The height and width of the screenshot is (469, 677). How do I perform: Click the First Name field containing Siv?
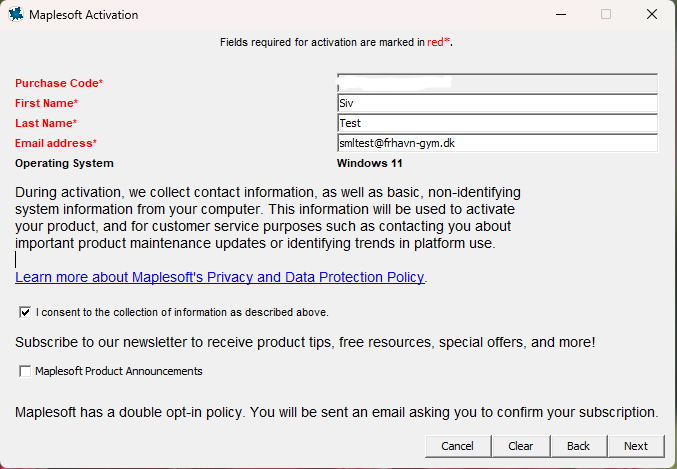coord(497,103)
